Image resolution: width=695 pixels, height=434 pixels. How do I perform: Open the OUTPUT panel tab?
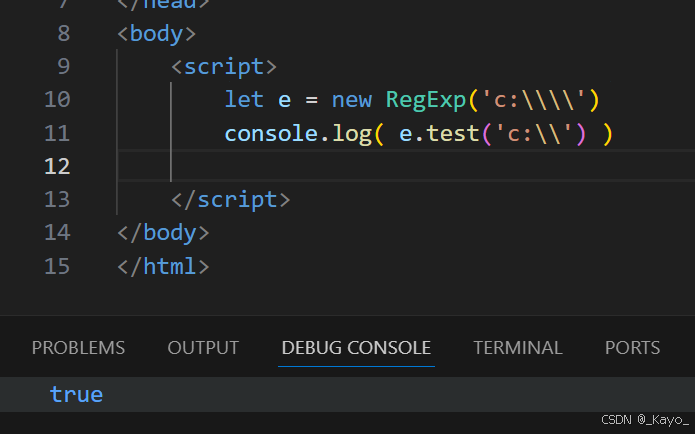tap(203, 348)
